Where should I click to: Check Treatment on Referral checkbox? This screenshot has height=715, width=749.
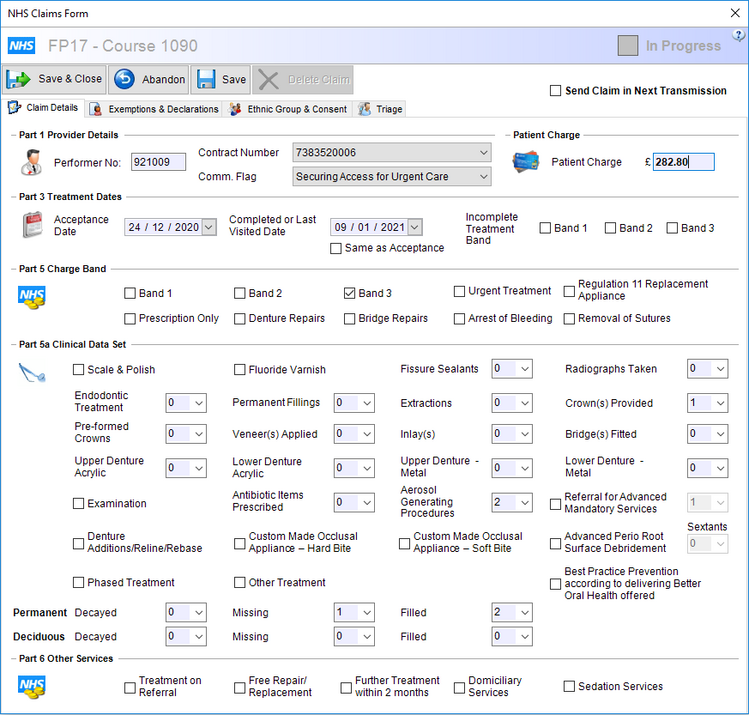pos(129,688)
